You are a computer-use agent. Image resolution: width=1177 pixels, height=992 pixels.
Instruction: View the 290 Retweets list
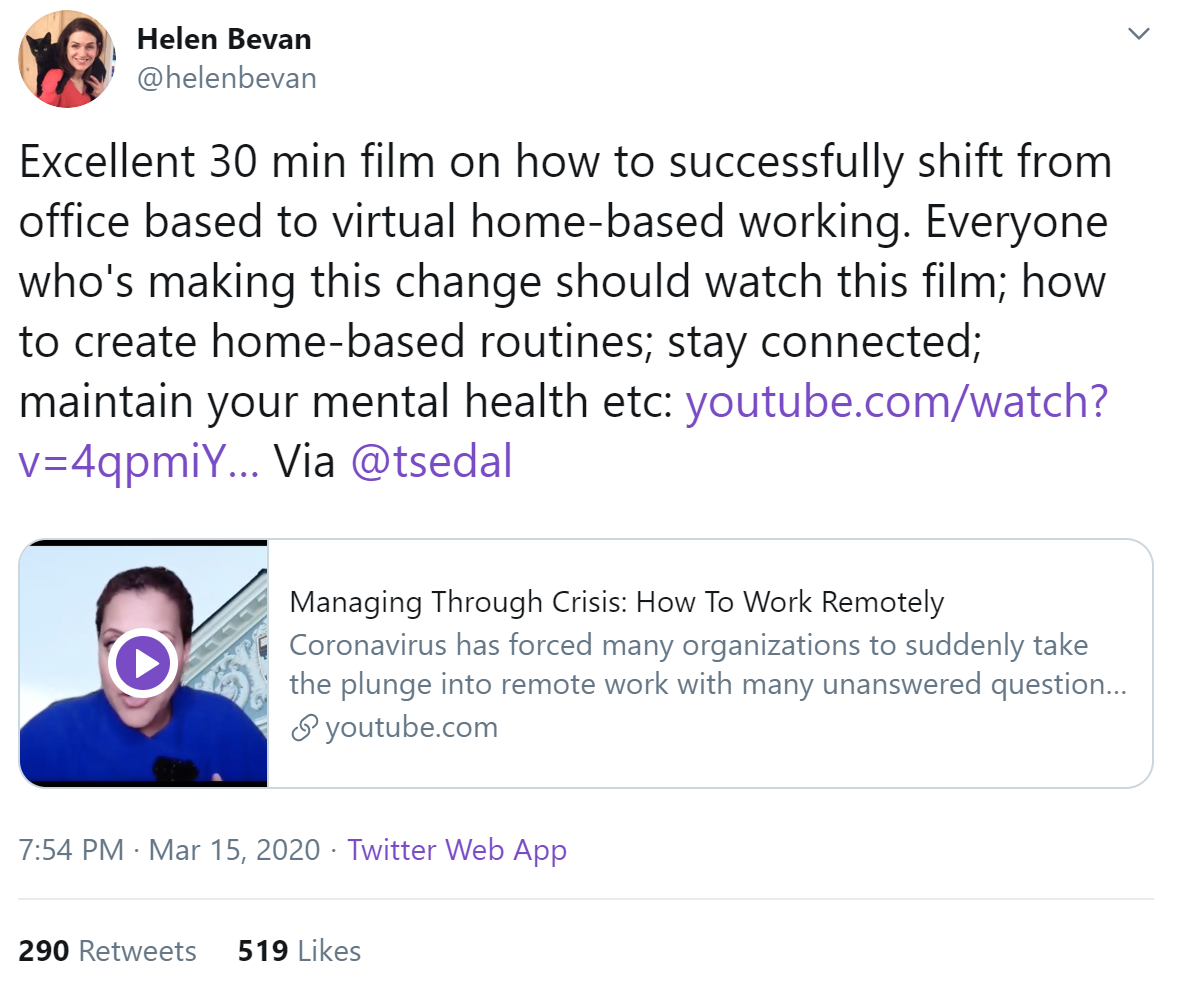pos(107,951)
